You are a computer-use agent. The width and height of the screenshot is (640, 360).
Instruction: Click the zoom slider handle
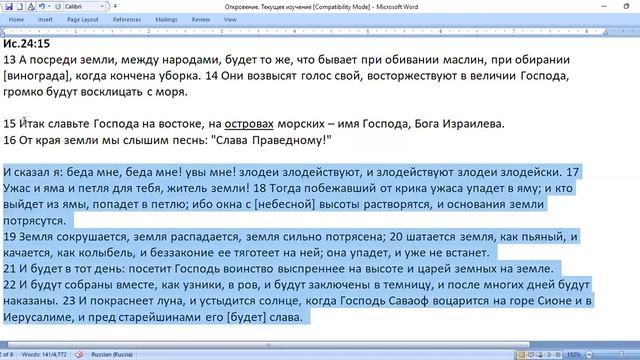(621, 355)
